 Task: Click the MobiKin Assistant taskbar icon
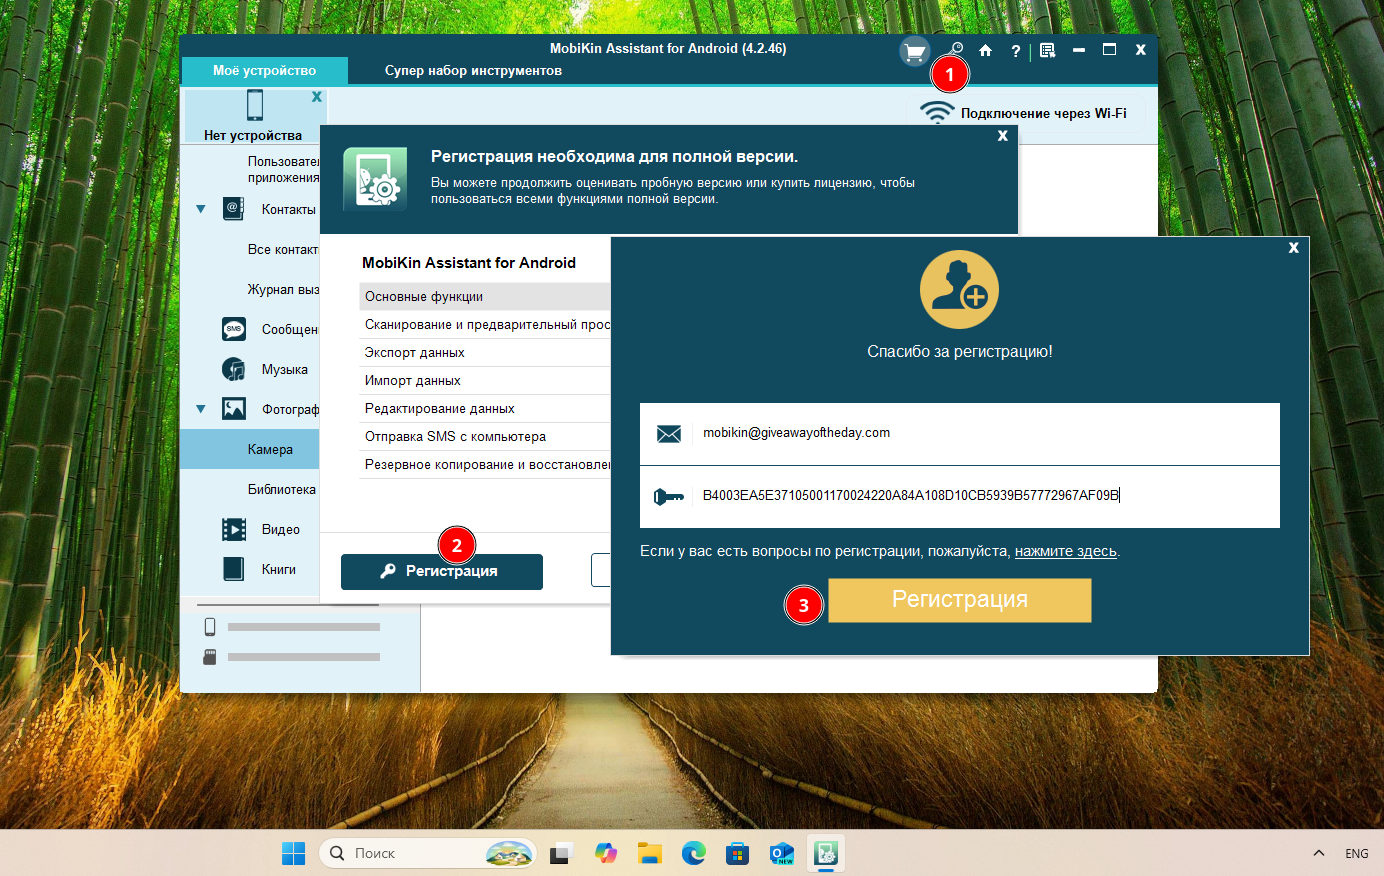click(x=826, y=853)
